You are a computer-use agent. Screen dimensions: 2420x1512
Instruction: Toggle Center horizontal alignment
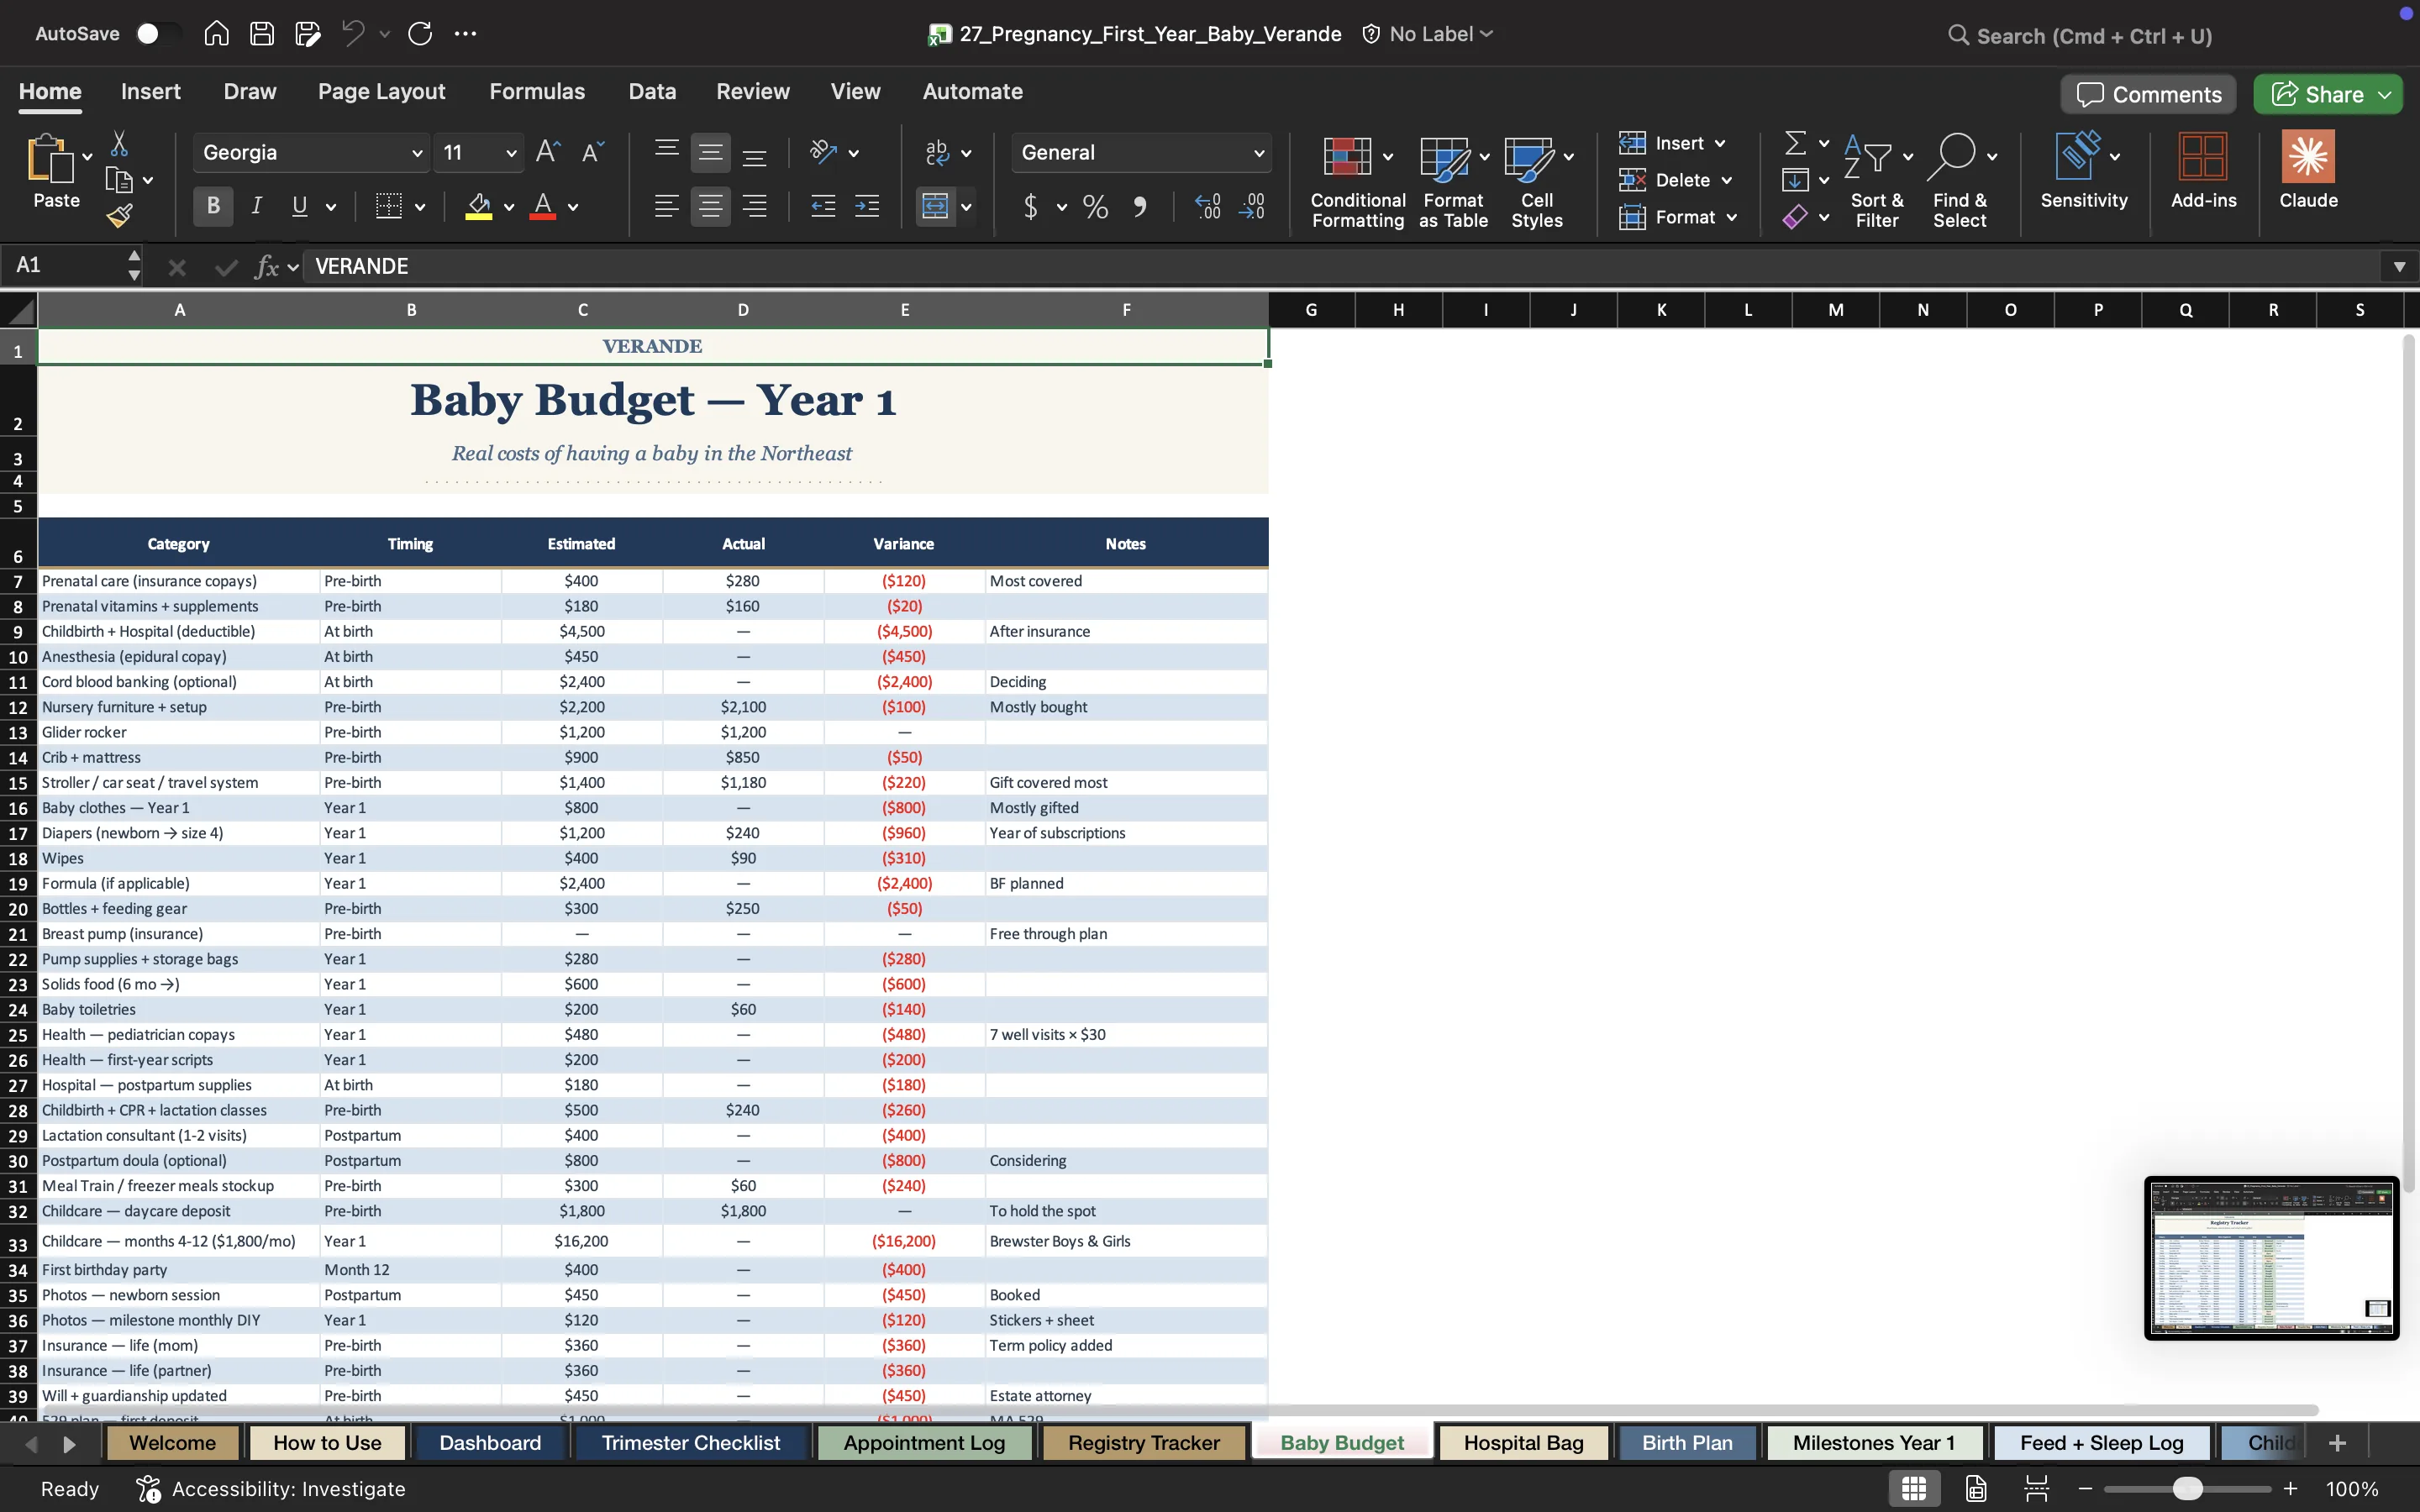[710, 207]
